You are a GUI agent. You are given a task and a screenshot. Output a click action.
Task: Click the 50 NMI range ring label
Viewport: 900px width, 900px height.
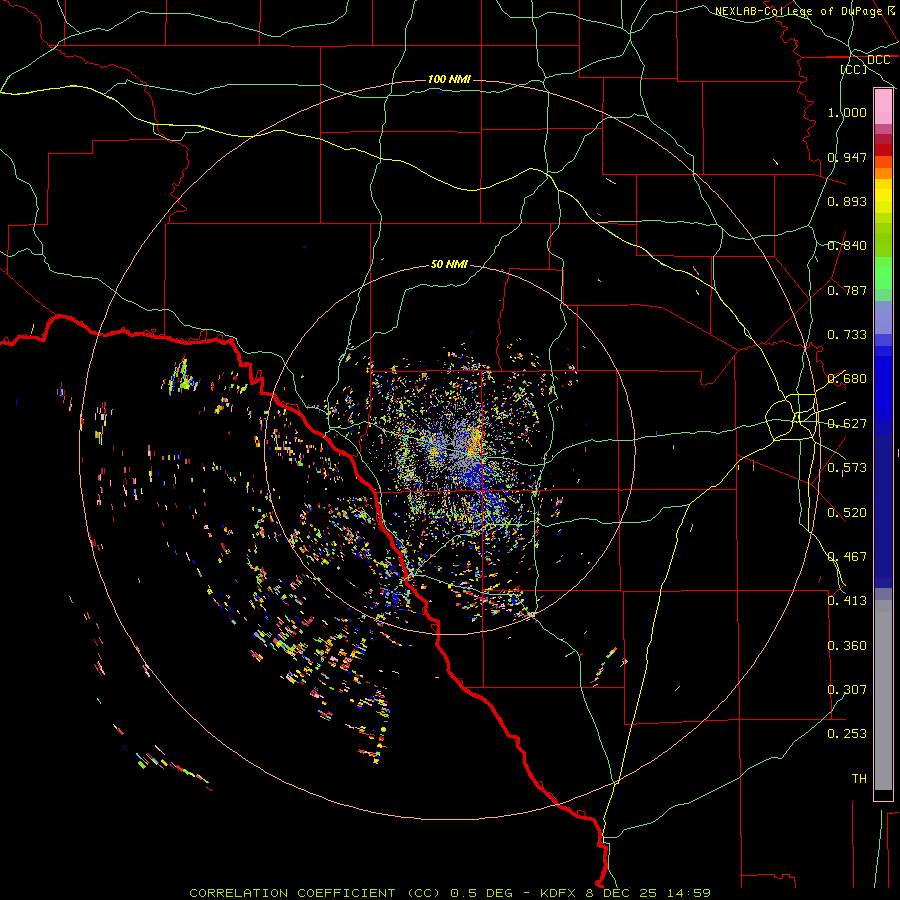(449, 264)
